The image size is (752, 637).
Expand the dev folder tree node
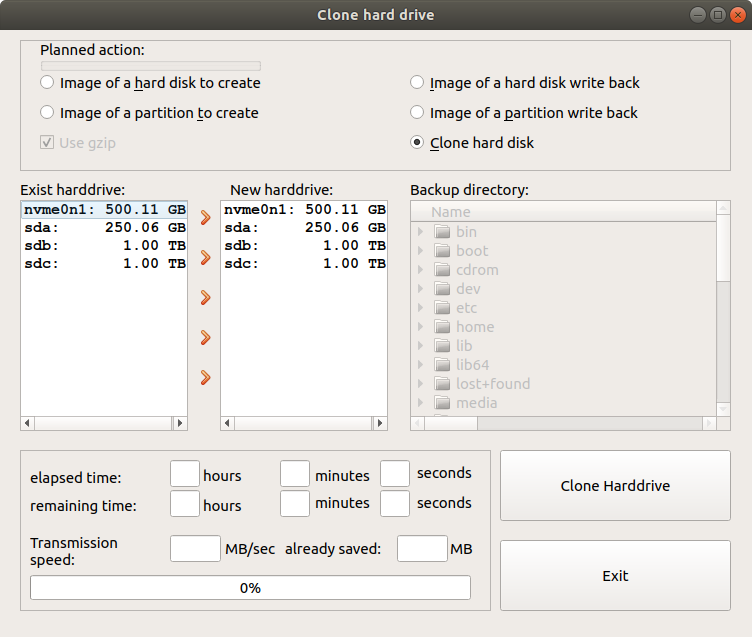[421, 288]
